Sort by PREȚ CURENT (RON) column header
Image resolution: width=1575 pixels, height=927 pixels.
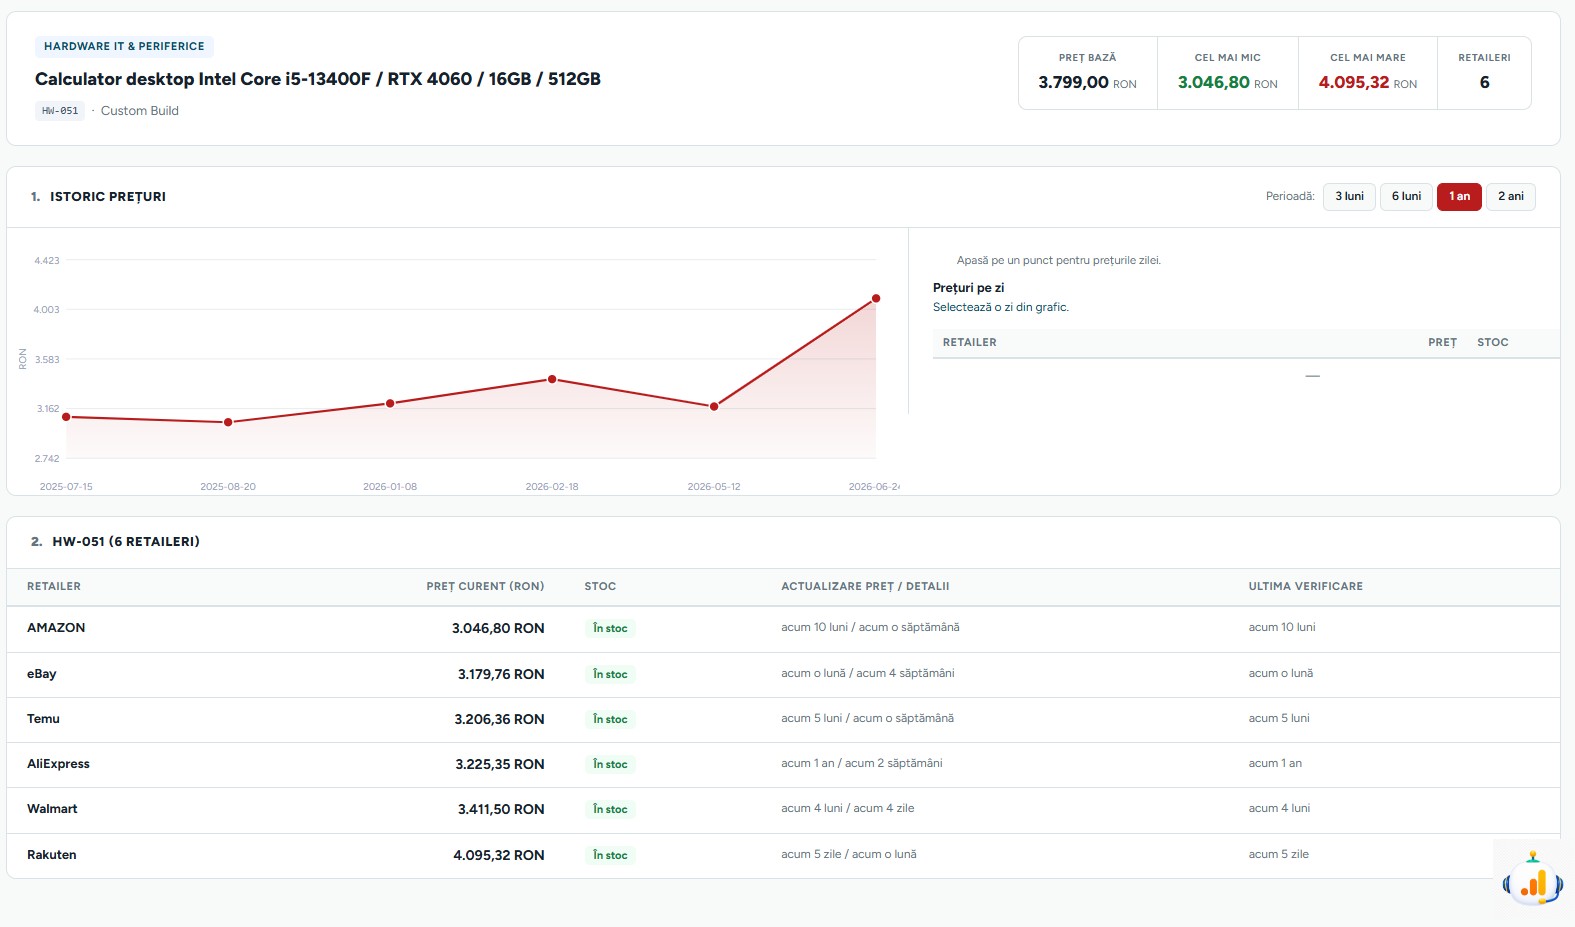[x=485, y=586]
